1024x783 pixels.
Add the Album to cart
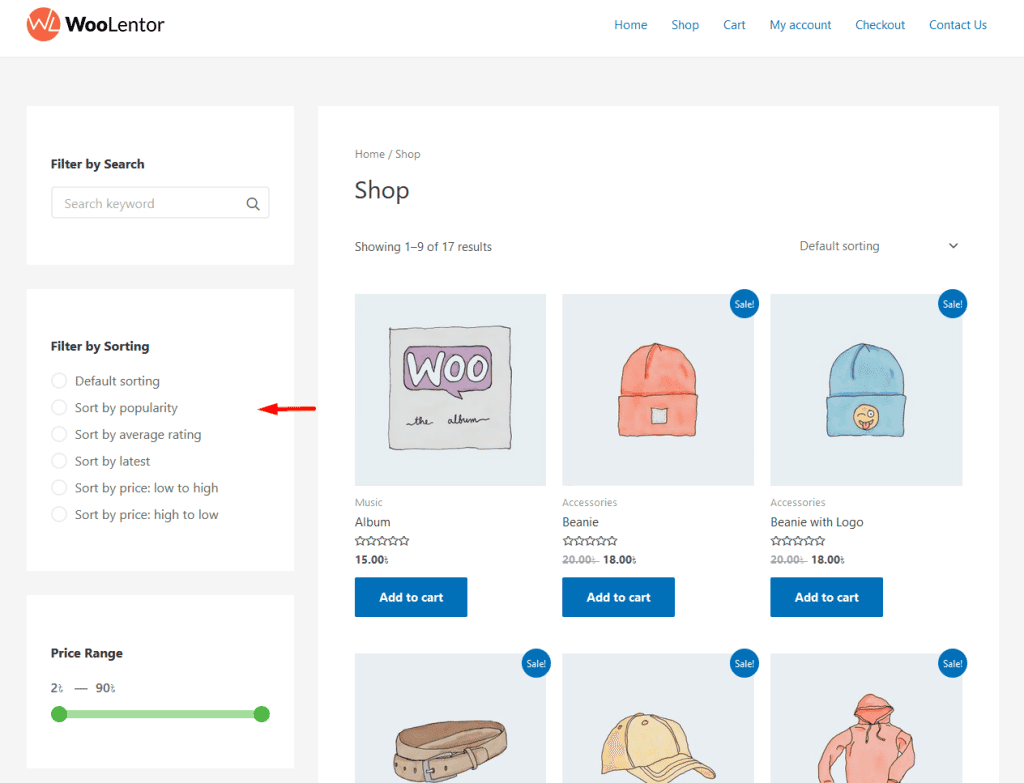411,597
